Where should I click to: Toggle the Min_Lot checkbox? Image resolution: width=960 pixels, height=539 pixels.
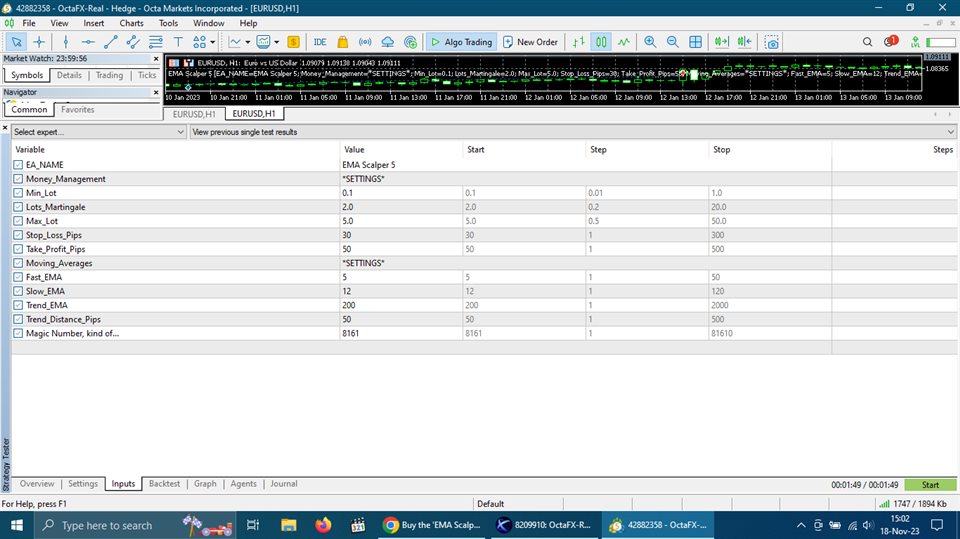click(18, 193)
